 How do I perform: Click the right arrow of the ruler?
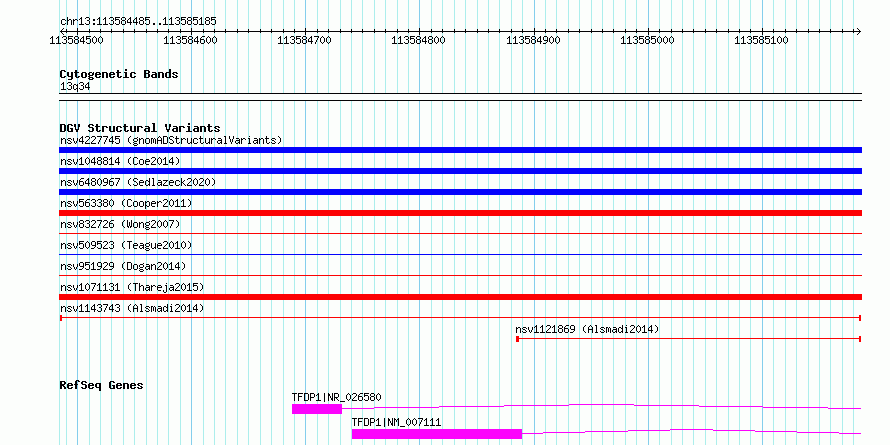[858, 31]
